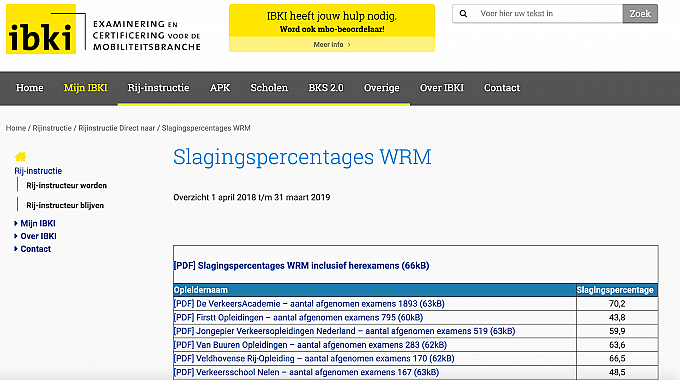
Task: Click the magnifier icon in search box
Action: [463, 13]
